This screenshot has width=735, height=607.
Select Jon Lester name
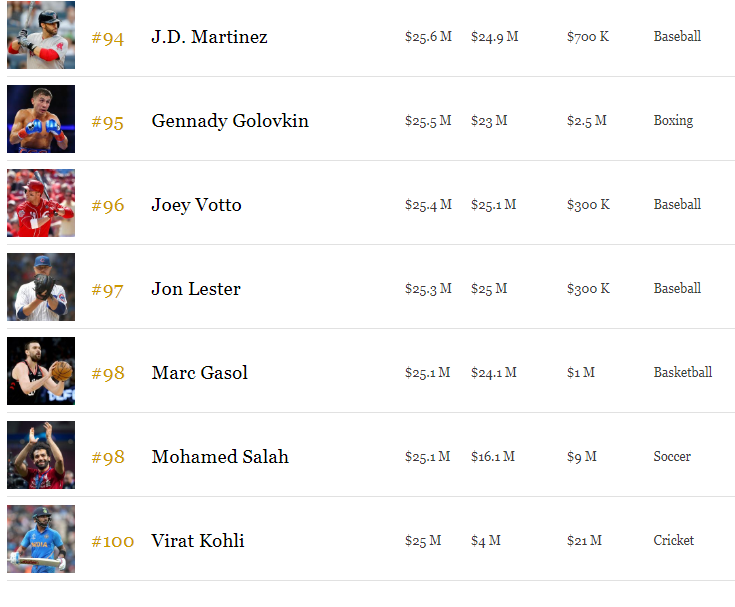click(195, 289)
